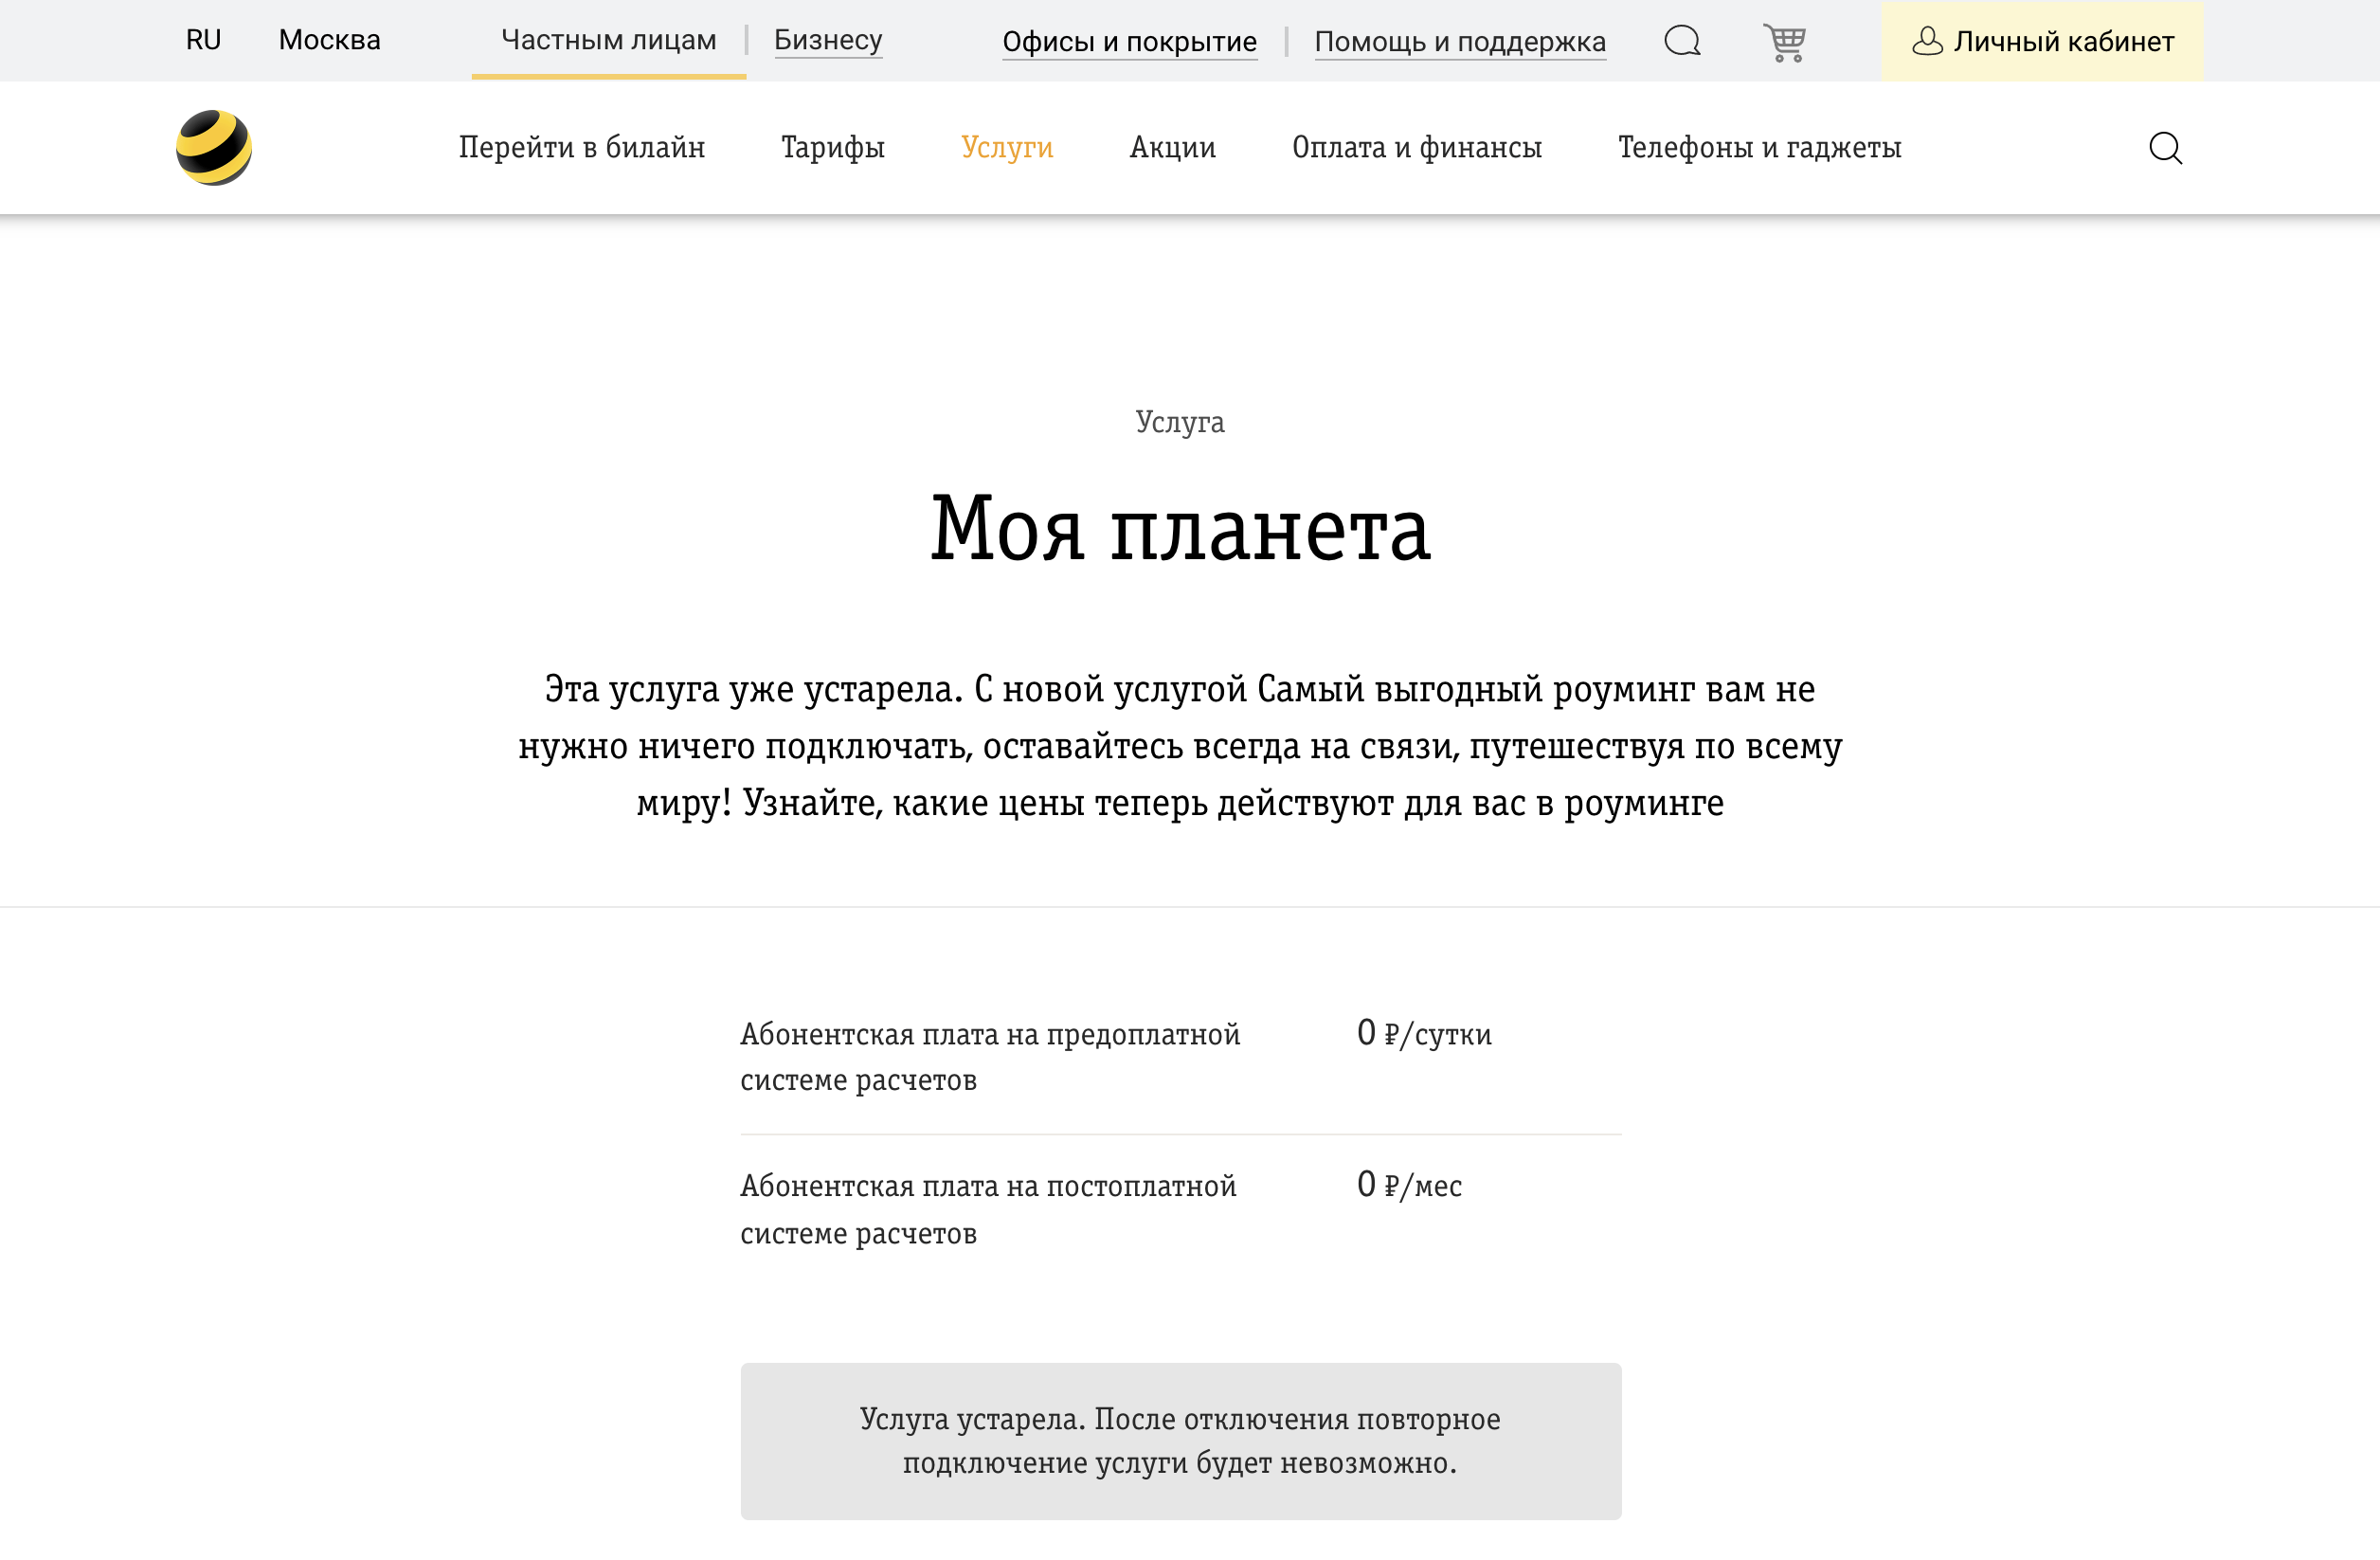
Task: Click the service deprecation notice box
Action: point(1180,1442)
